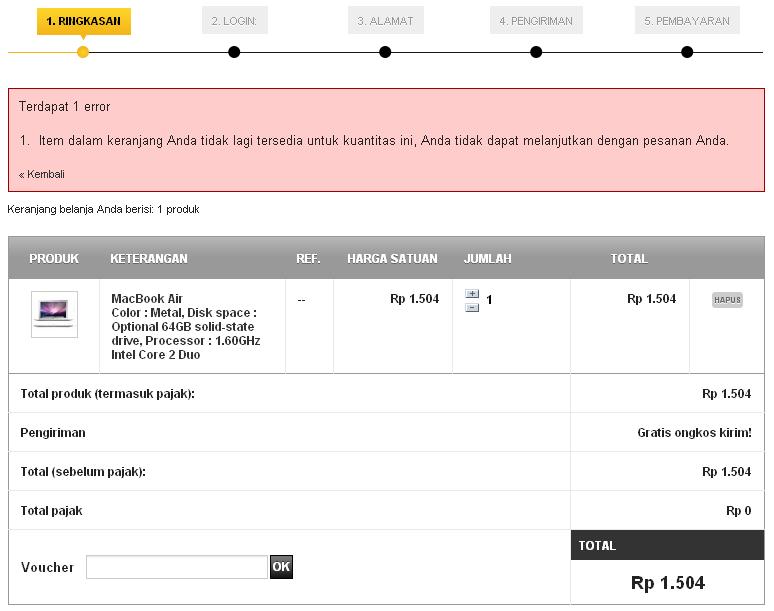Click the 'Gratis ongkos kirim!' text
Image resolution: width=774 pixels, height=611 pixels.
tap(695, 433)
